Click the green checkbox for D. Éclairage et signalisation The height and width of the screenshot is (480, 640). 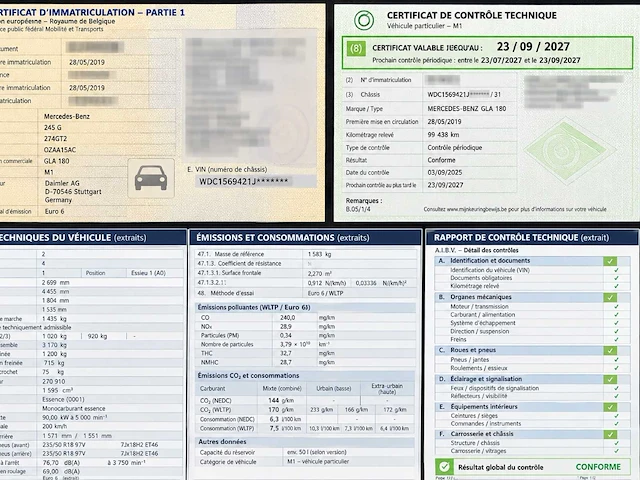point(610,380)
